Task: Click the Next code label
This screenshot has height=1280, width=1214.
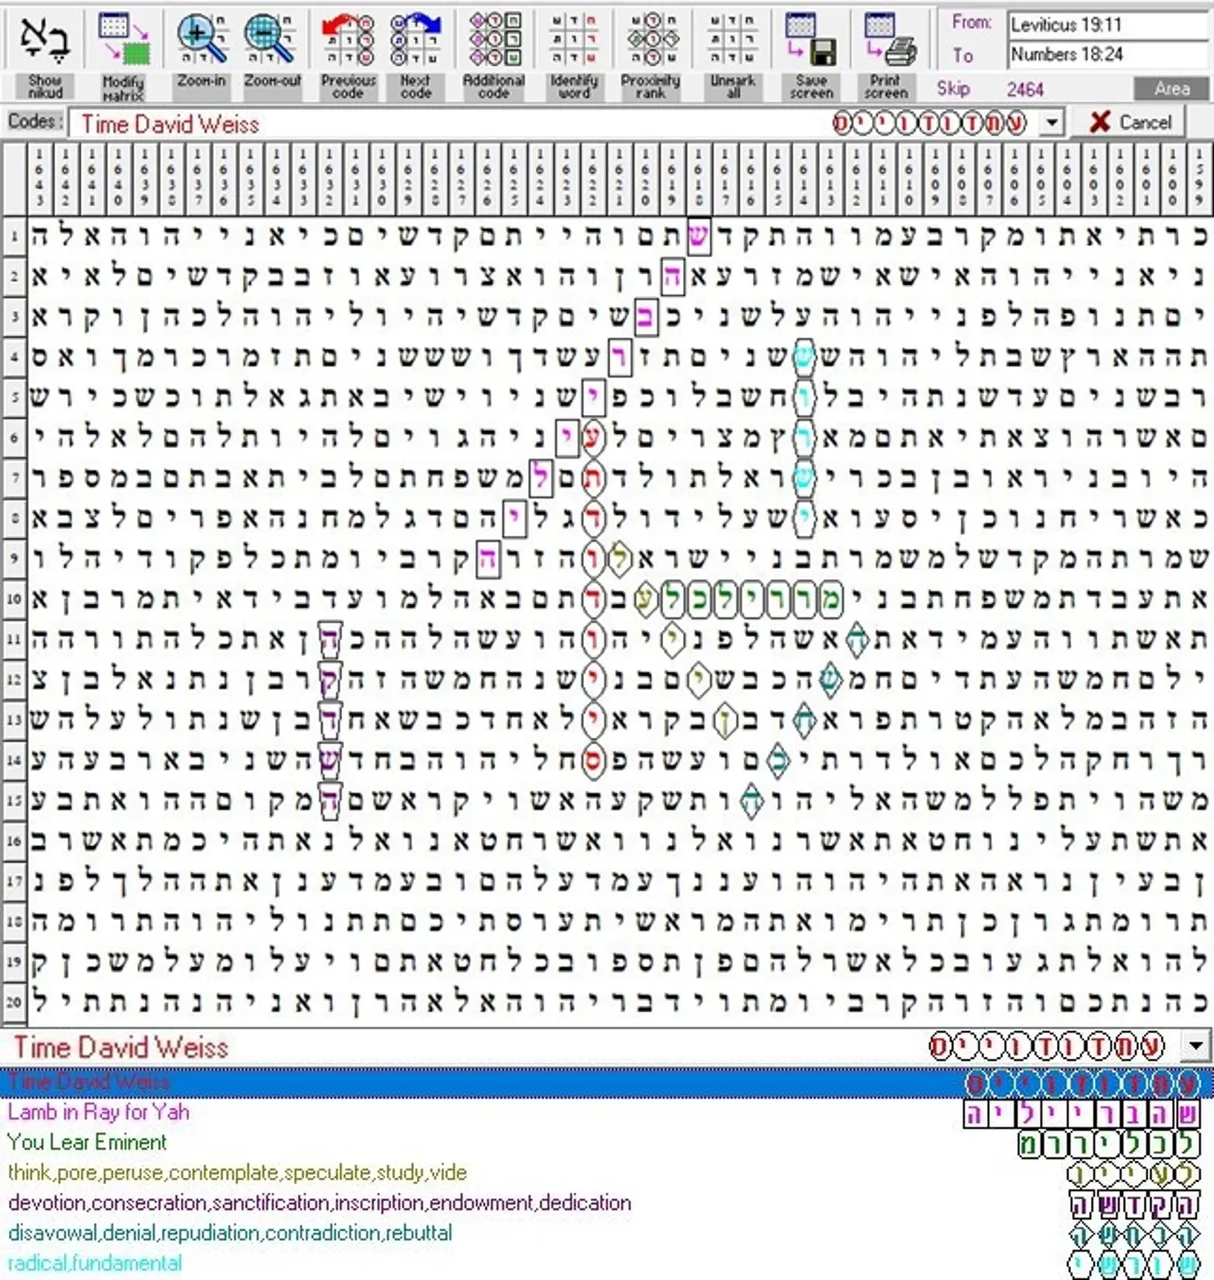Action: tap(415, 87)
